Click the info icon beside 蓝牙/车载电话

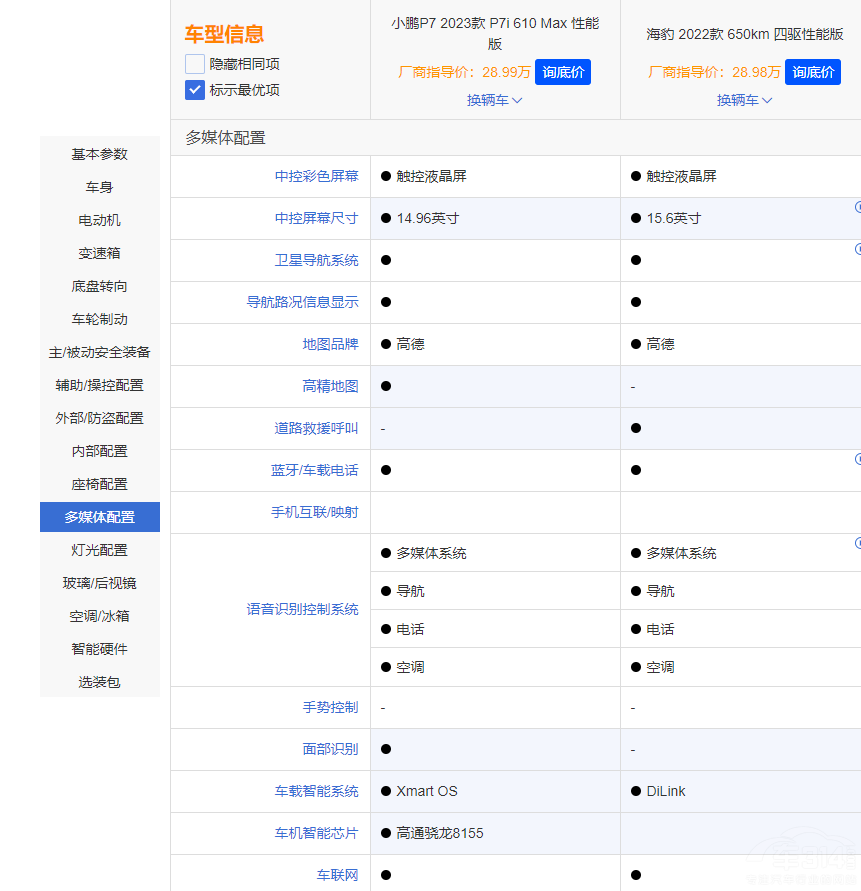tap(857, 460)
